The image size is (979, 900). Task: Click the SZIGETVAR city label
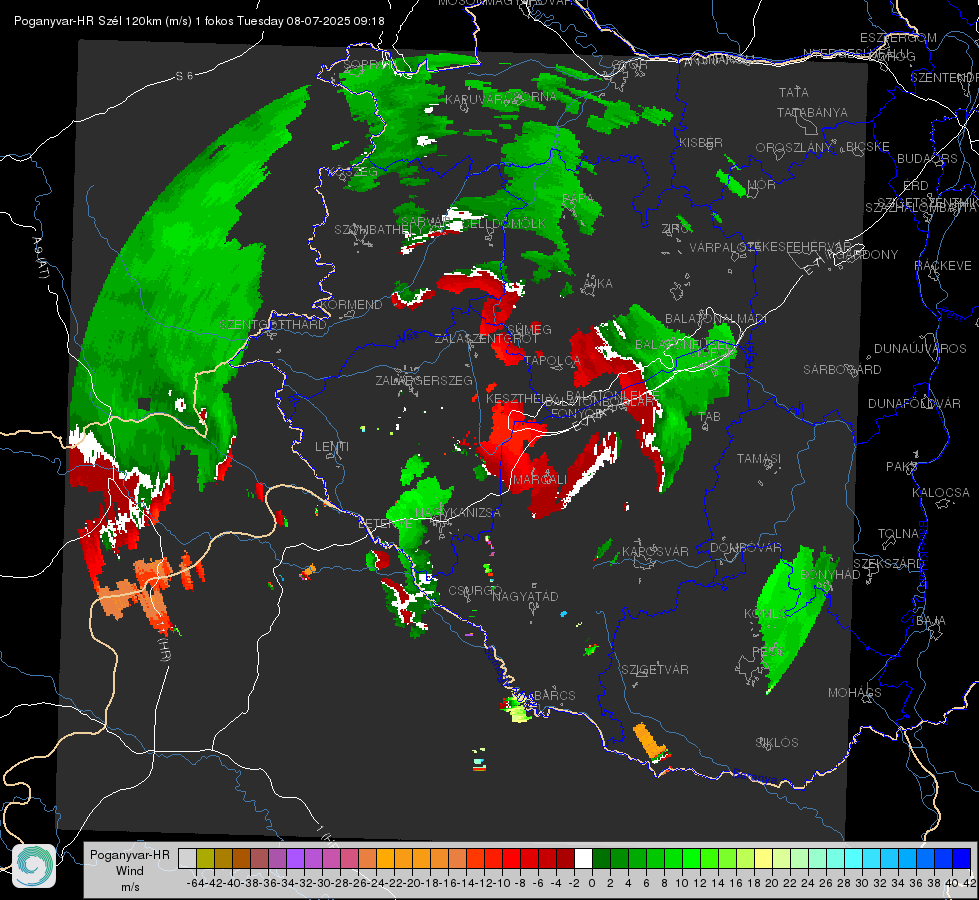click(x=655, y=670)
